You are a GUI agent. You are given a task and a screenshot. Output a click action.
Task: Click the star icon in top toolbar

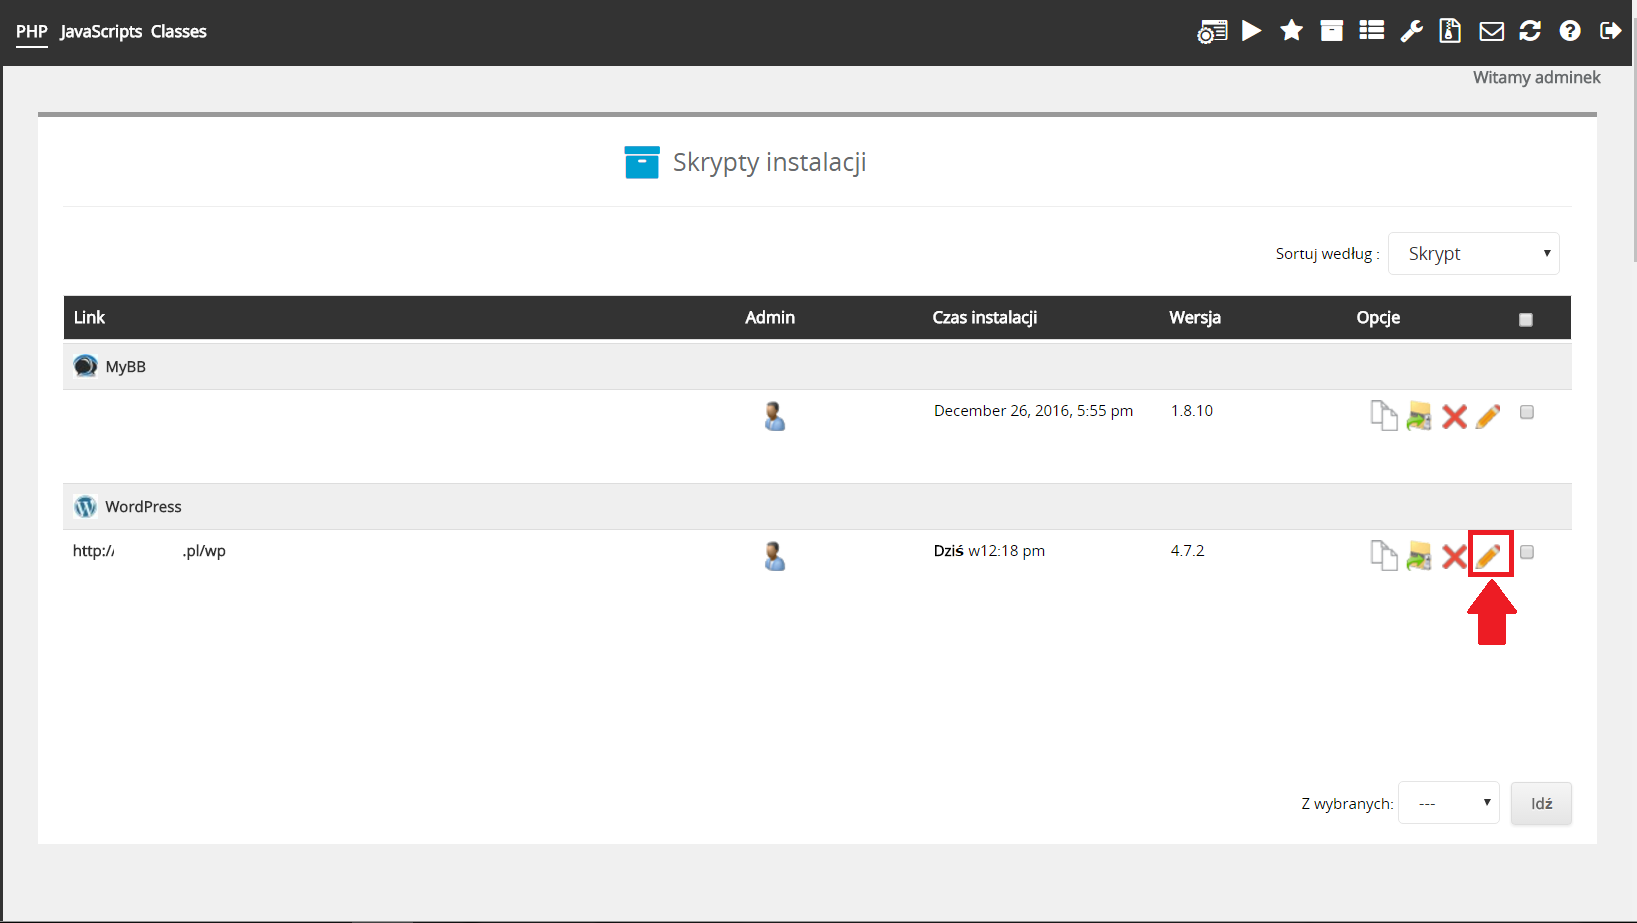click(x=1291, y=31)
